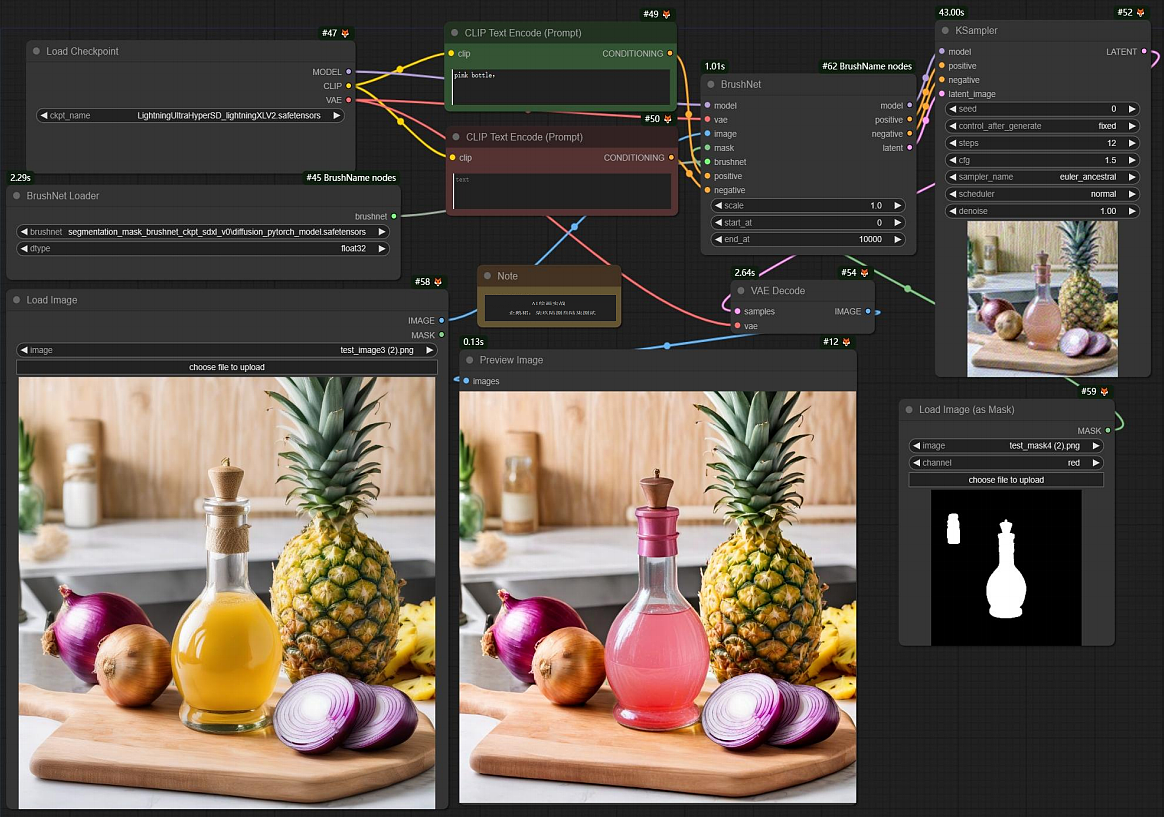Image resolution: width=1164 pixels, height=817 pixels.
Task: Open the image selector showing test_image3 (2).png
Action: 226,350
